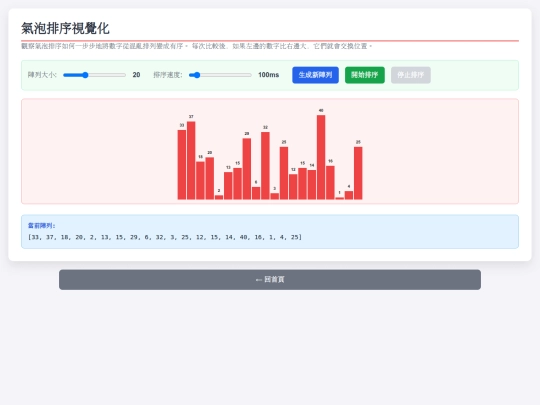This screenshot has height=405, width=540.
Task: Adjust the 陣列大小 slider
Action: pyautogui.click(x=94, y=75)
